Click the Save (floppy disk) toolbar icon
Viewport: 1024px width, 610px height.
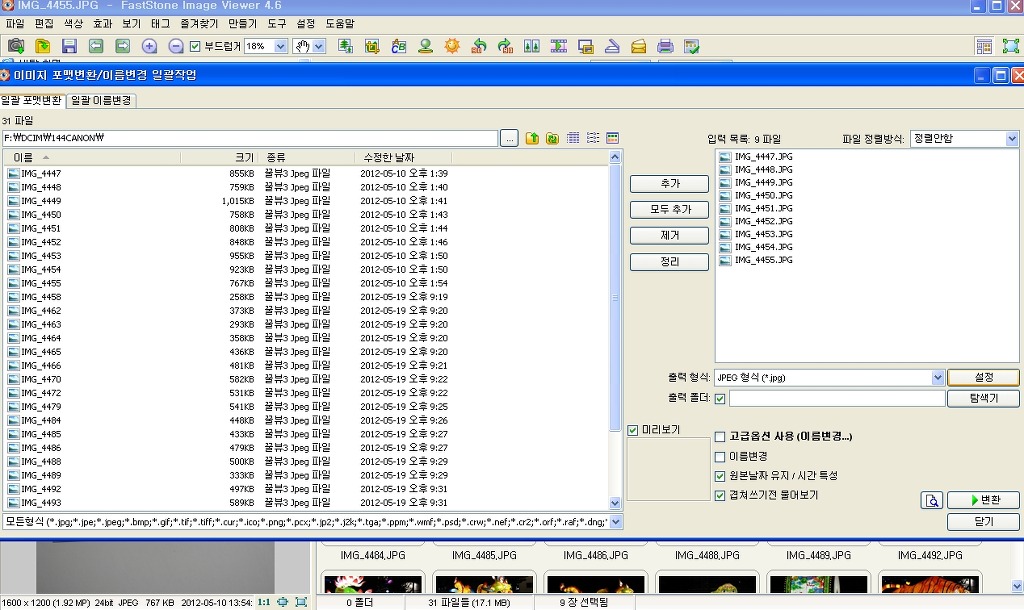[69, 46]
